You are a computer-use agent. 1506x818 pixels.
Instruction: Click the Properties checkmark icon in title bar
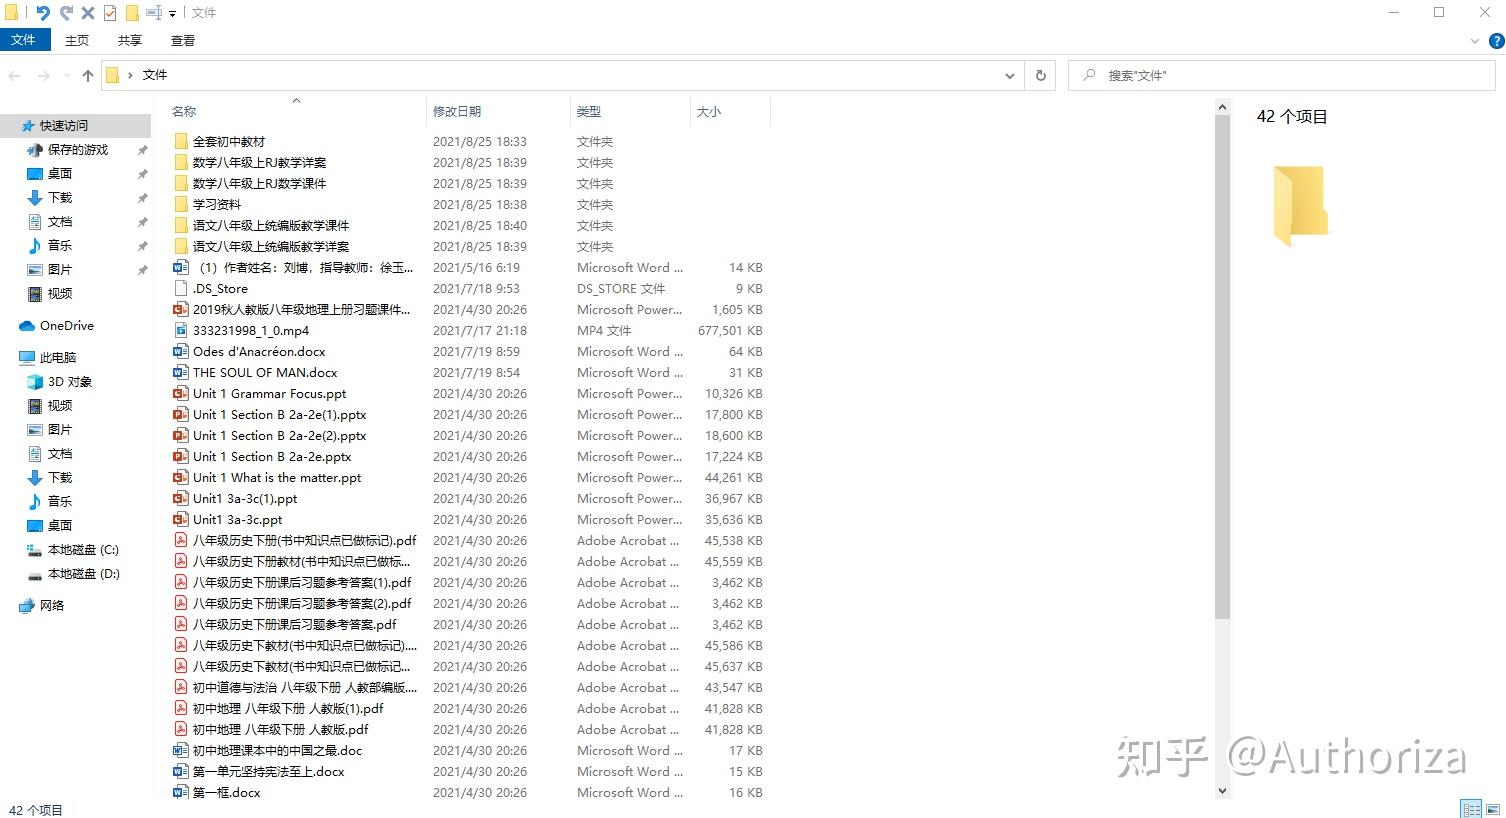tap(110, 13)
